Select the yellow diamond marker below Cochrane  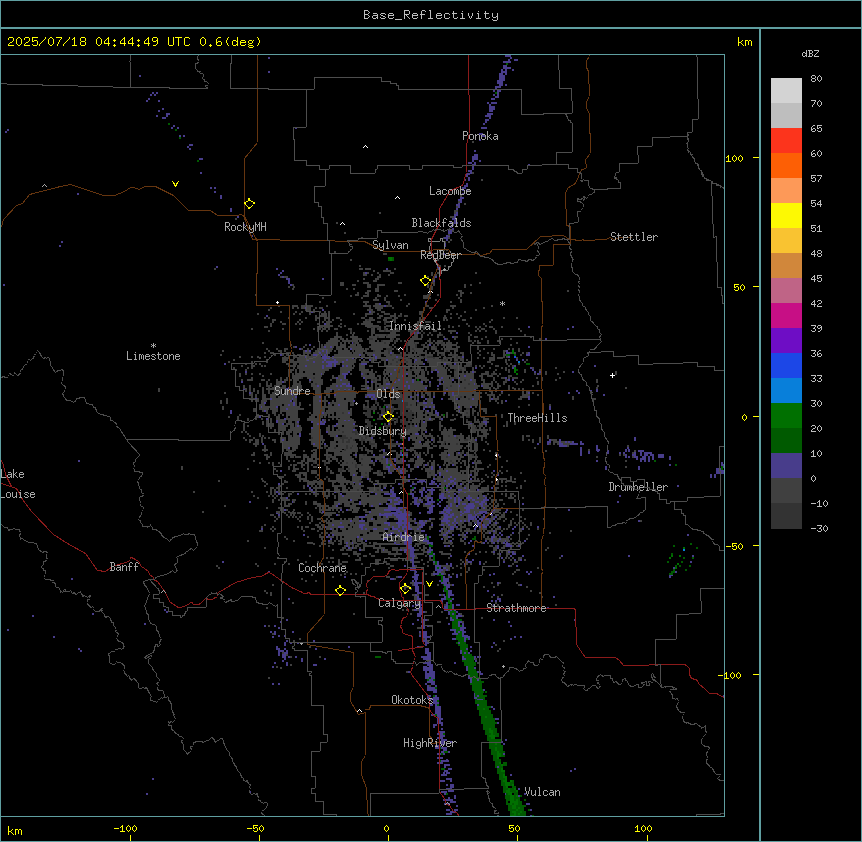click(x=340, y=590)
